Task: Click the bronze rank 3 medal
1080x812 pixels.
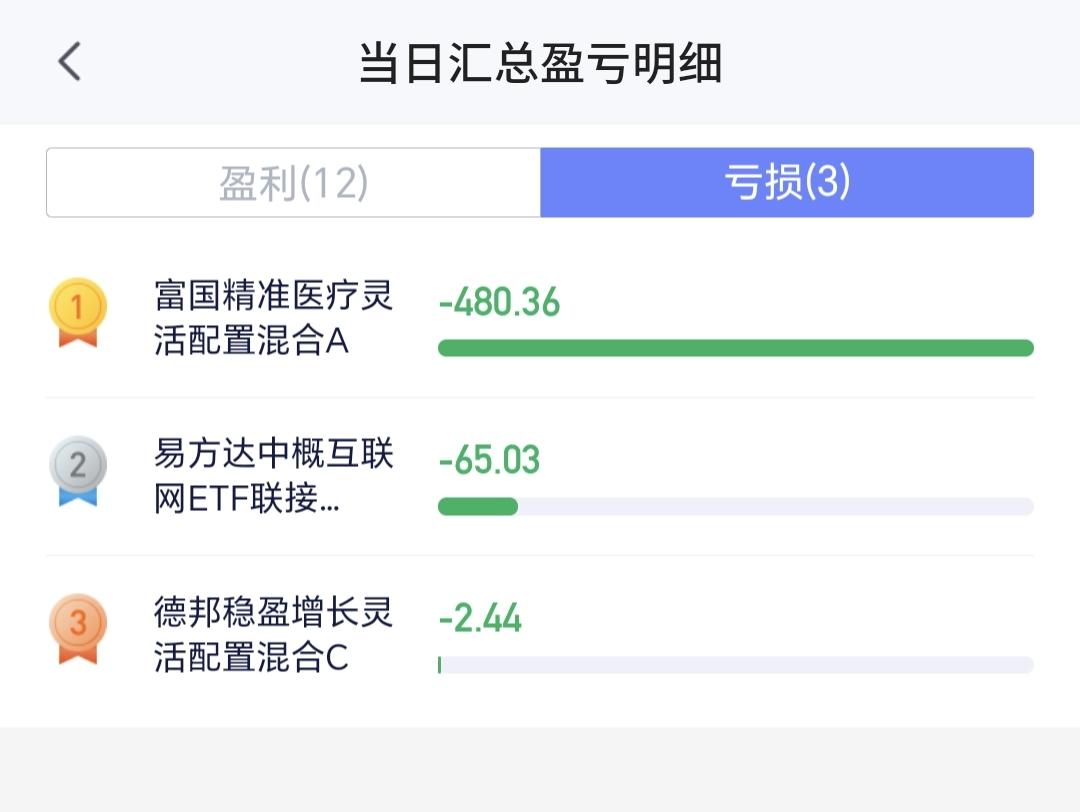Action: click(78, 627)
